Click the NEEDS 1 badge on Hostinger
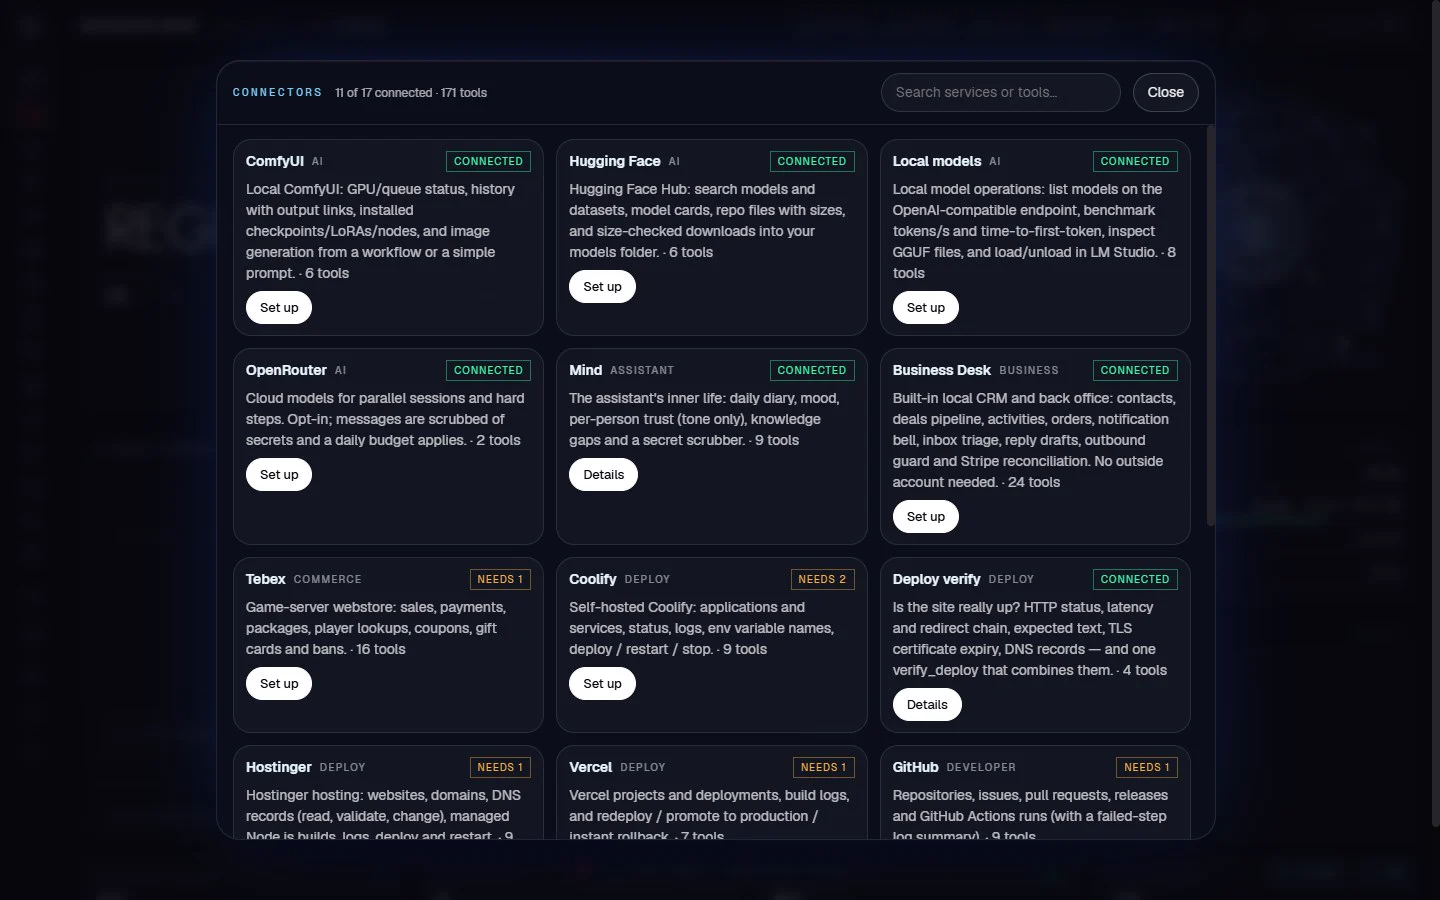 pos(500,767)
